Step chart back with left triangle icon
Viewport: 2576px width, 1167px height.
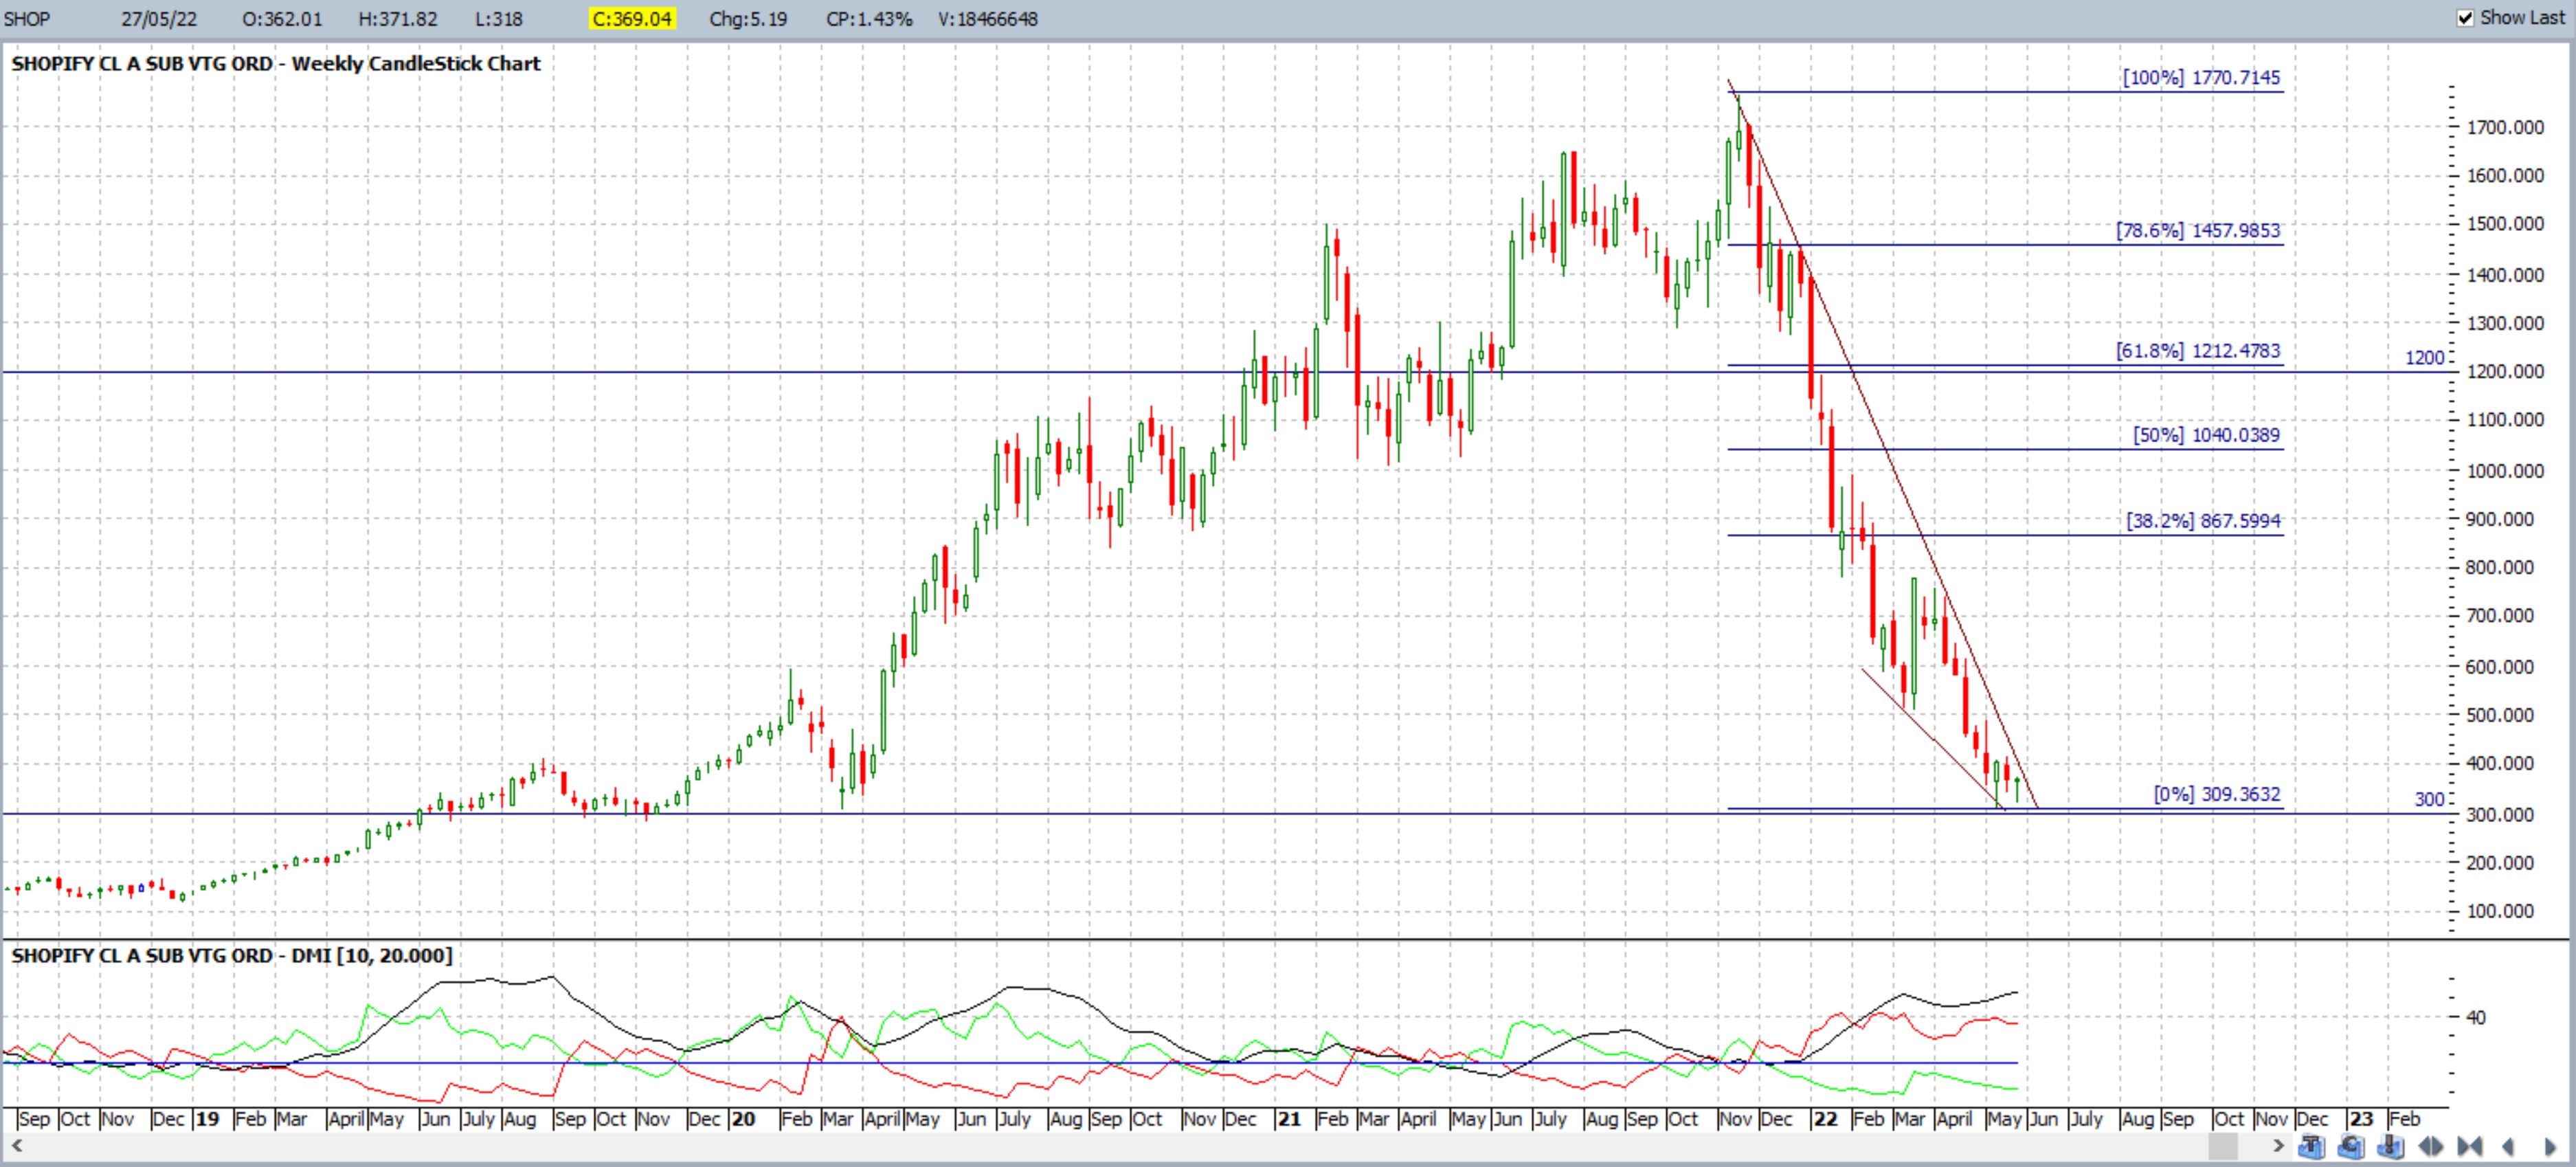coord(2508,1146)
